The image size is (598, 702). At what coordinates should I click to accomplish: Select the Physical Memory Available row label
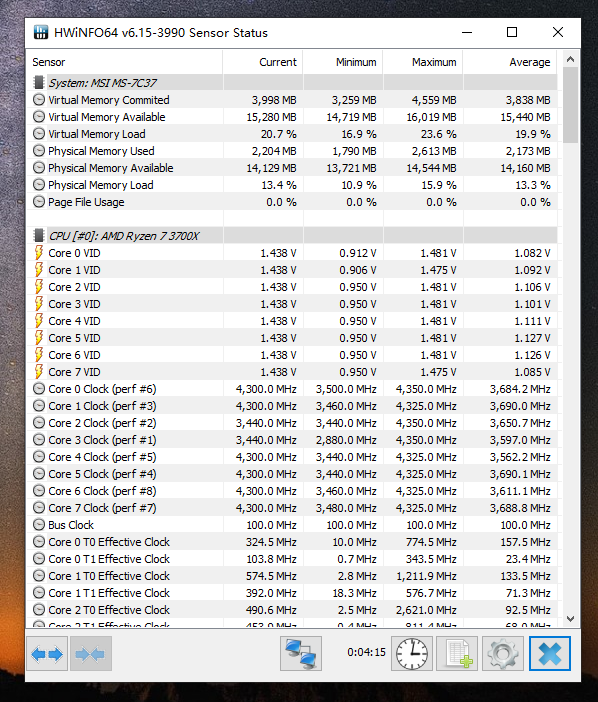click(111, 168)
